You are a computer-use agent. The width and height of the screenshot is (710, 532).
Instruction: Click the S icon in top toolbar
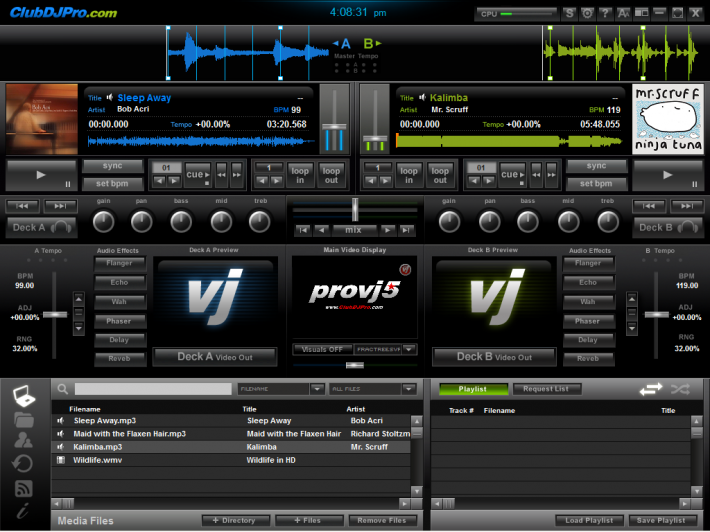[x=569, y=14]
